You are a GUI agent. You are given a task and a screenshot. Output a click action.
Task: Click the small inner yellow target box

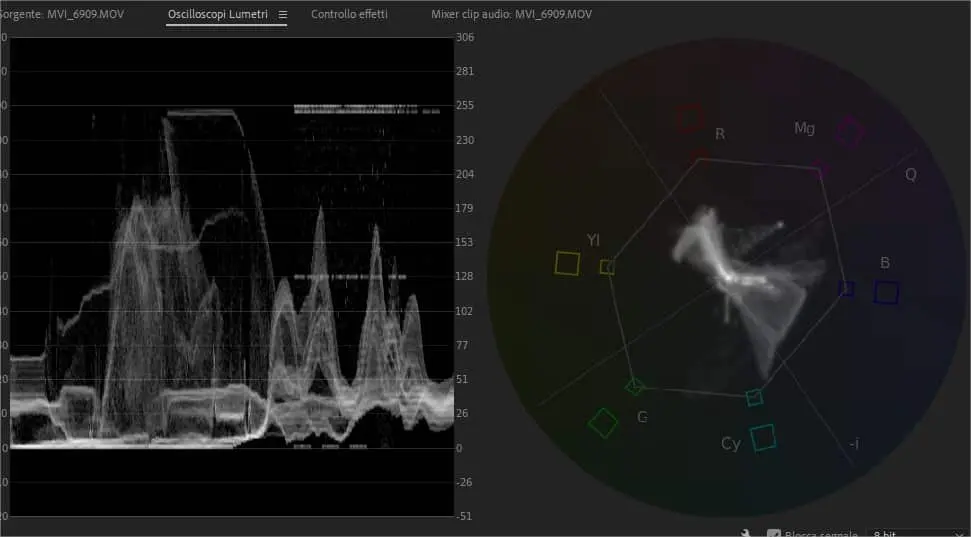click(x=607, y=267)
